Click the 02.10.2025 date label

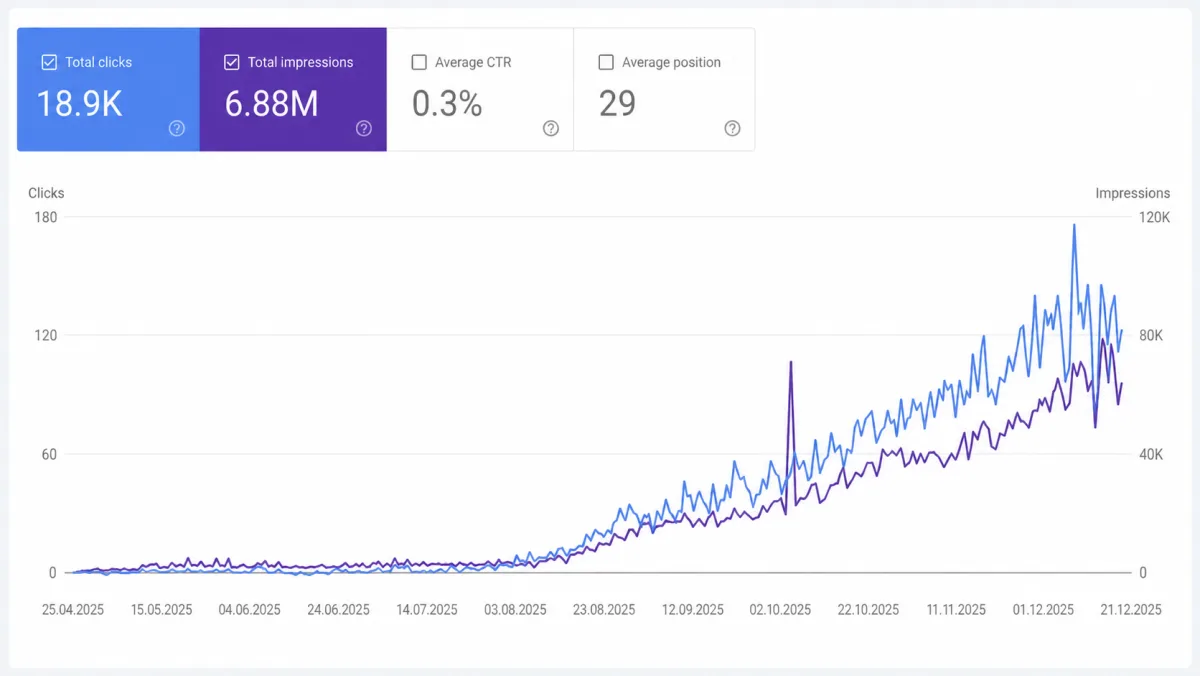pyautogui.click(x=780, y=609)
